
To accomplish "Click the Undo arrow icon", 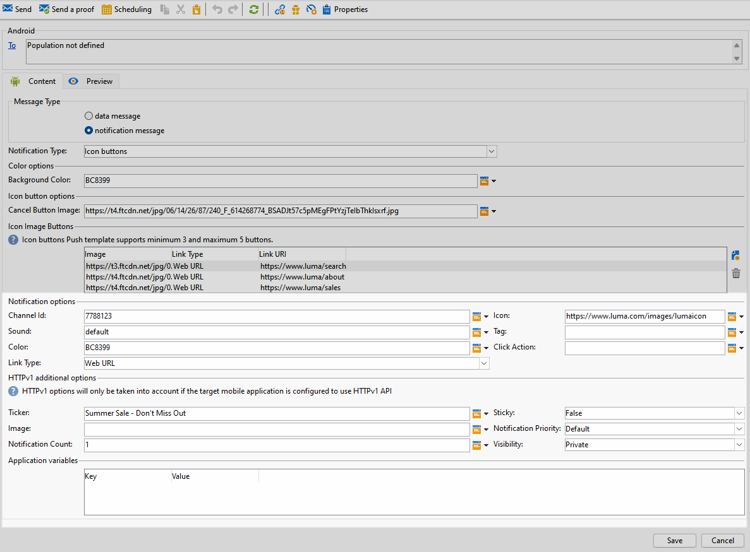I will tap(217, 9).
